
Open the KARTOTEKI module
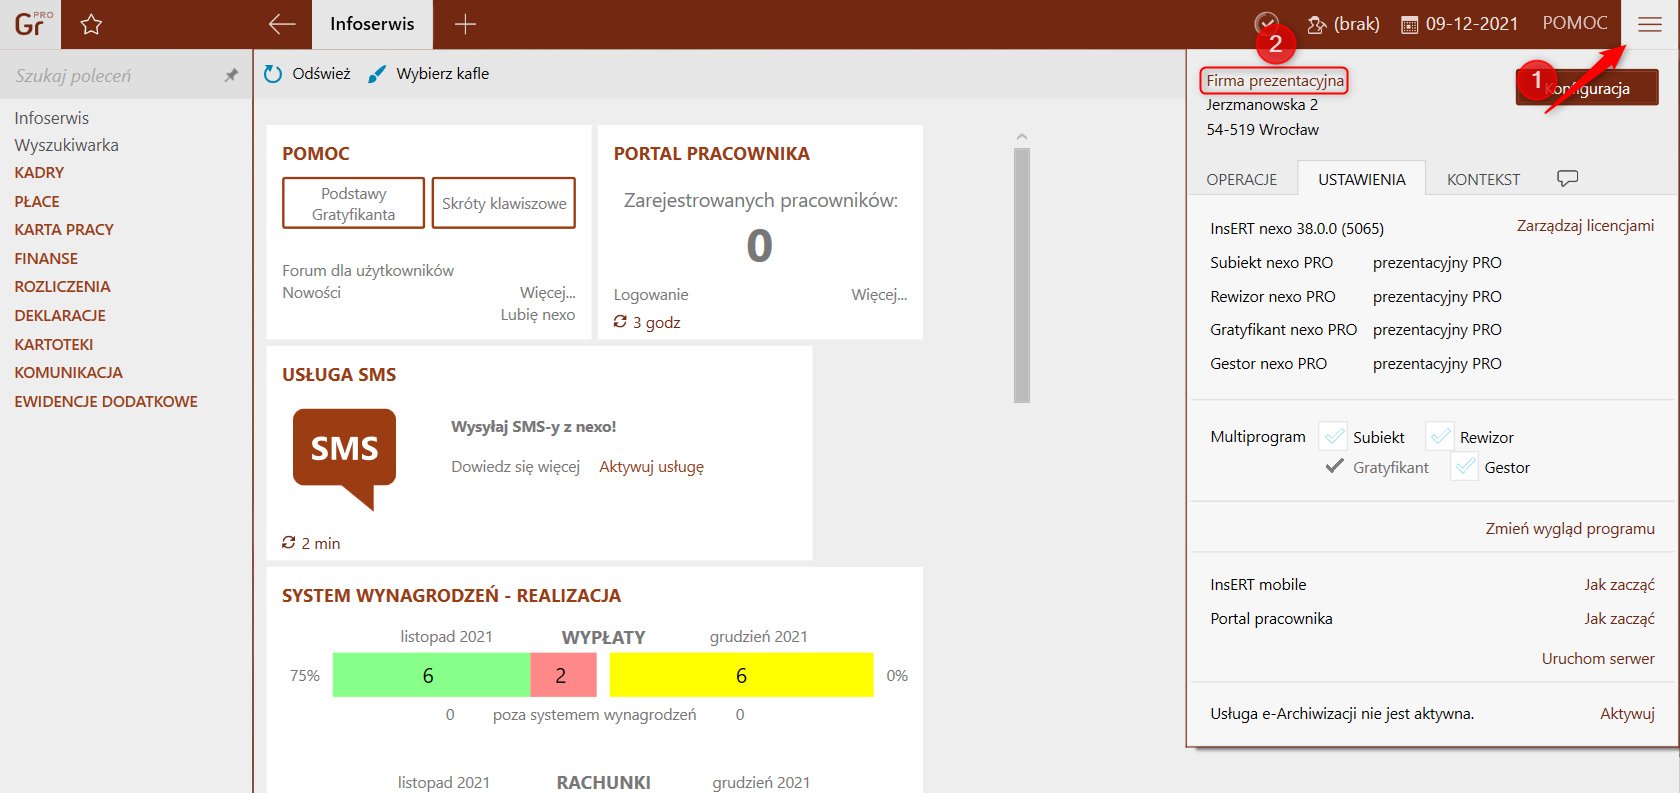coord(54,344)
